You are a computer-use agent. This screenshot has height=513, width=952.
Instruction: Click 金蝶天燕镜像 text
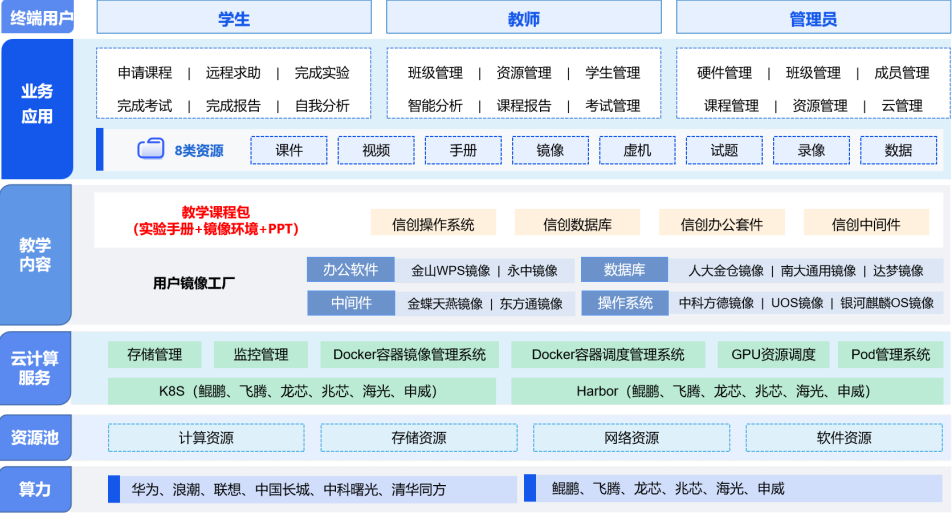click(x=445, y=304)
